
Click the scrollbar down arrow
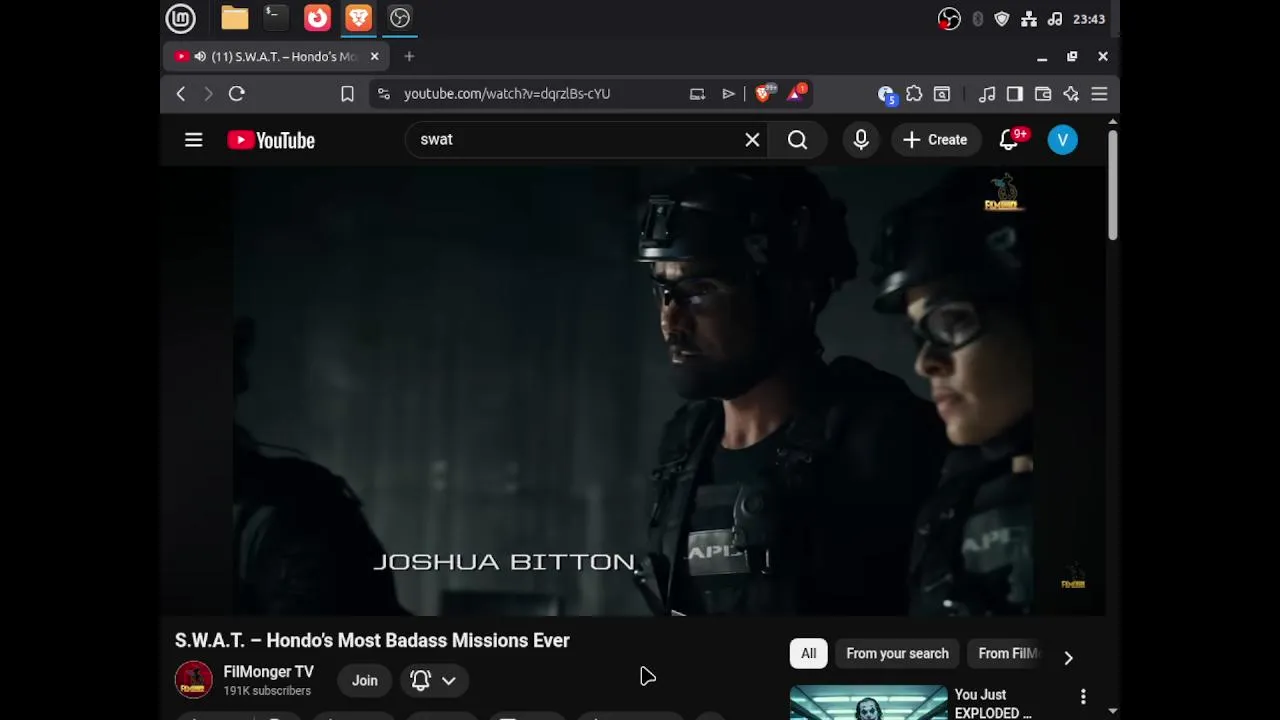tap(1113, 711)
